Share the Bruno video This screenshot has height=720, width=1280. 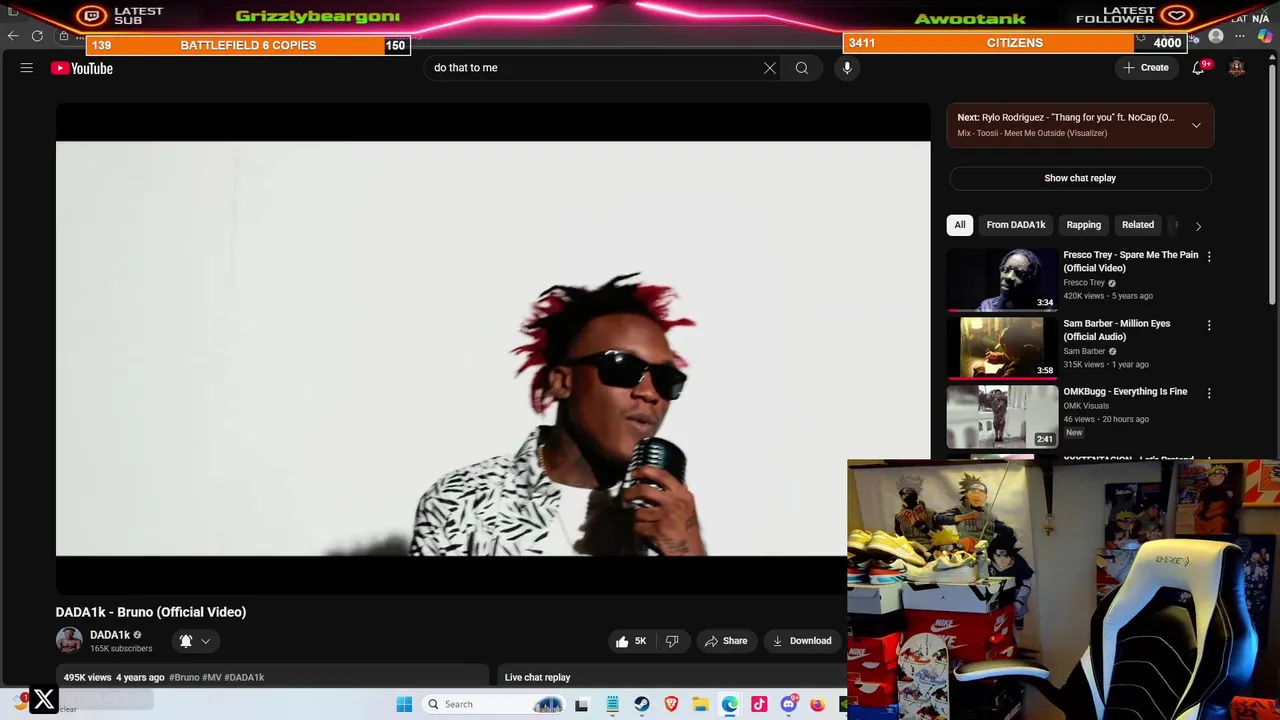[726, 641]
